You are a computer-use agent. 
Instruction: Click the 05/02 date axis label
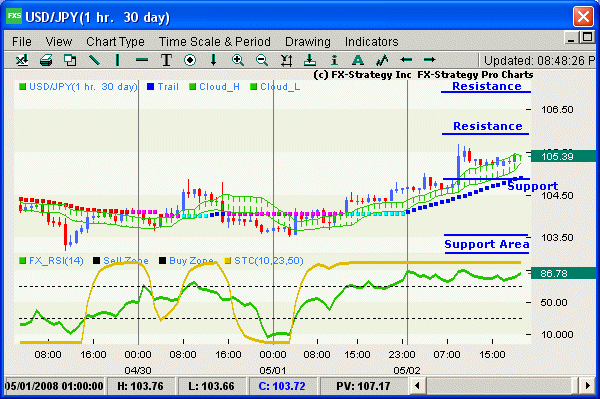pyautogui.click(x=407, y=370)
